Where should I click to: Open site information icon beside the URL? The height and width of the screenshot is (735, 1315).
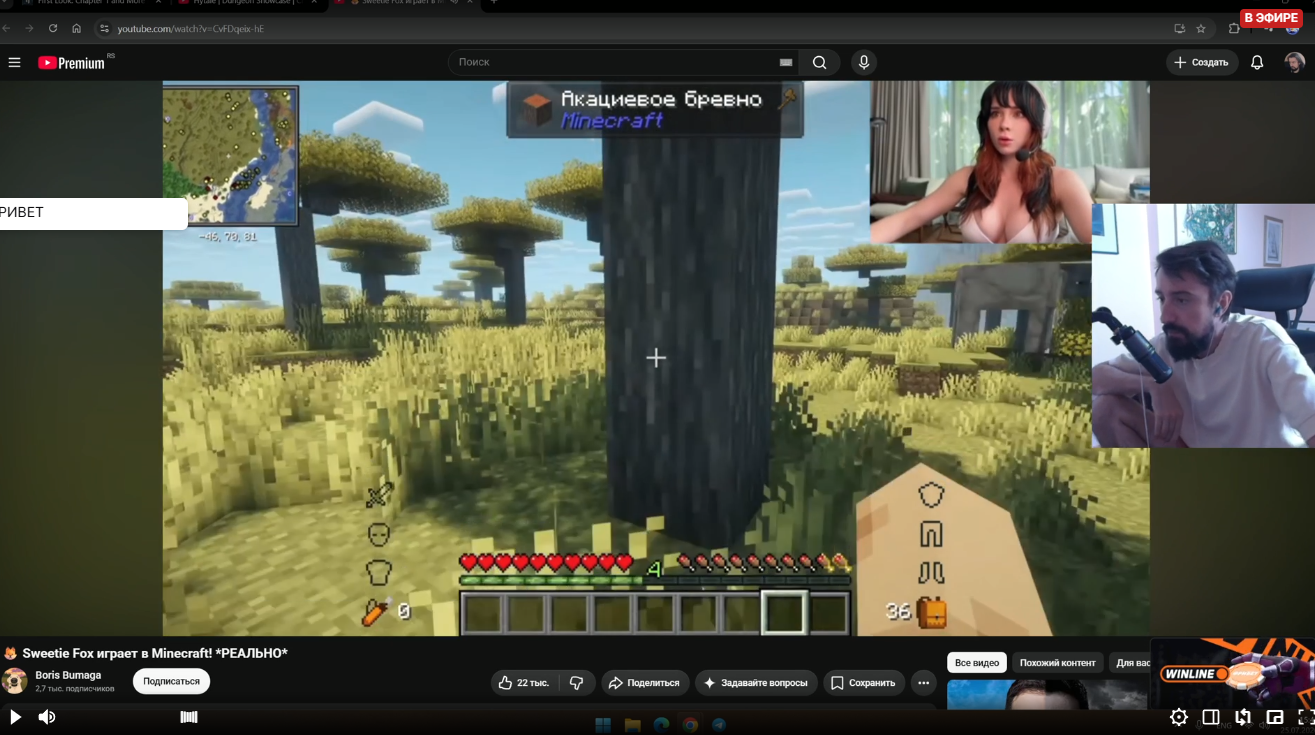tap(104, 28)
